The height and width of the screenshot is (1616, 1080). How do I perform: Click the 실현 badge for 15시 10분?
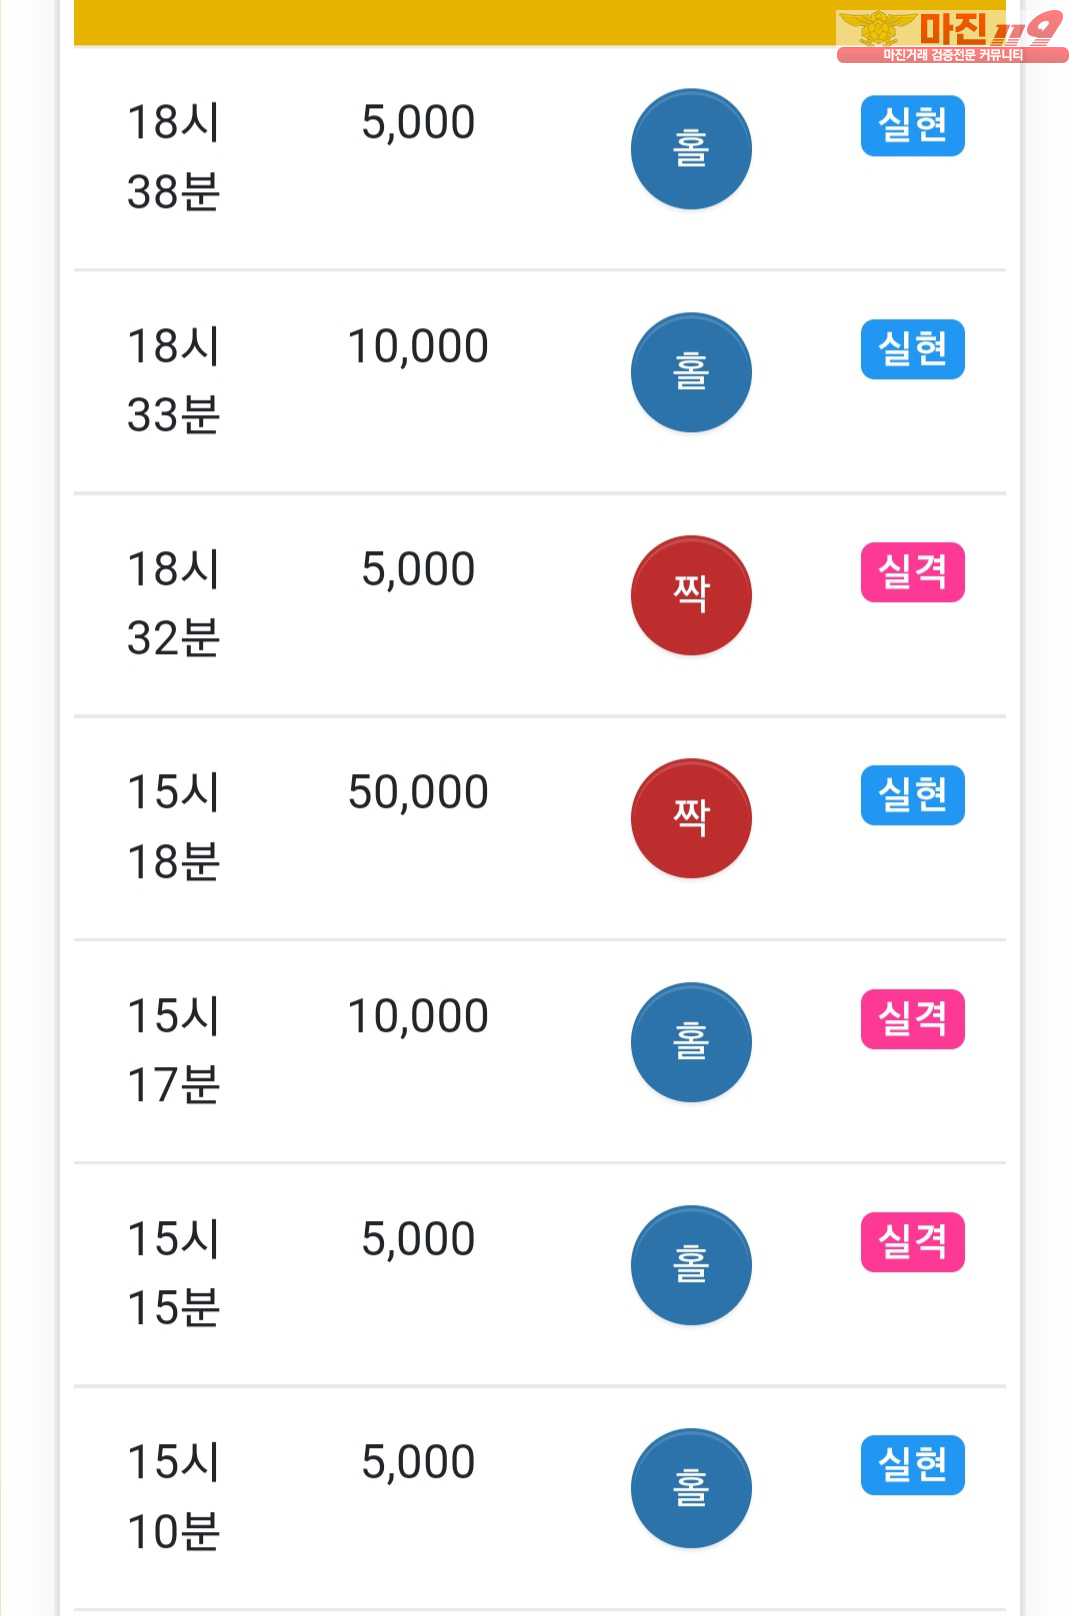(x=912, y=1465)
